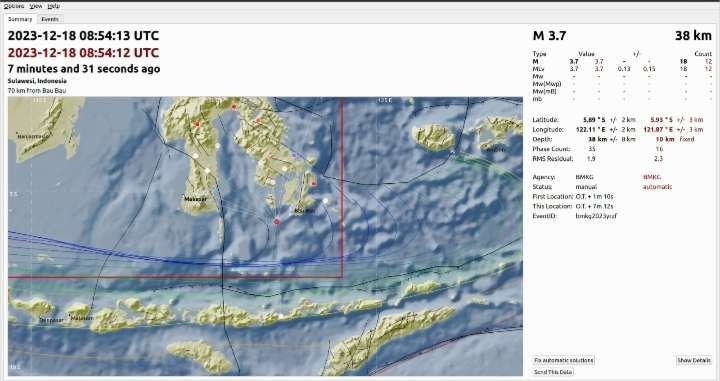Switch to the Events tab
Screen dimensions: 720x381
(x=50, y=19)
